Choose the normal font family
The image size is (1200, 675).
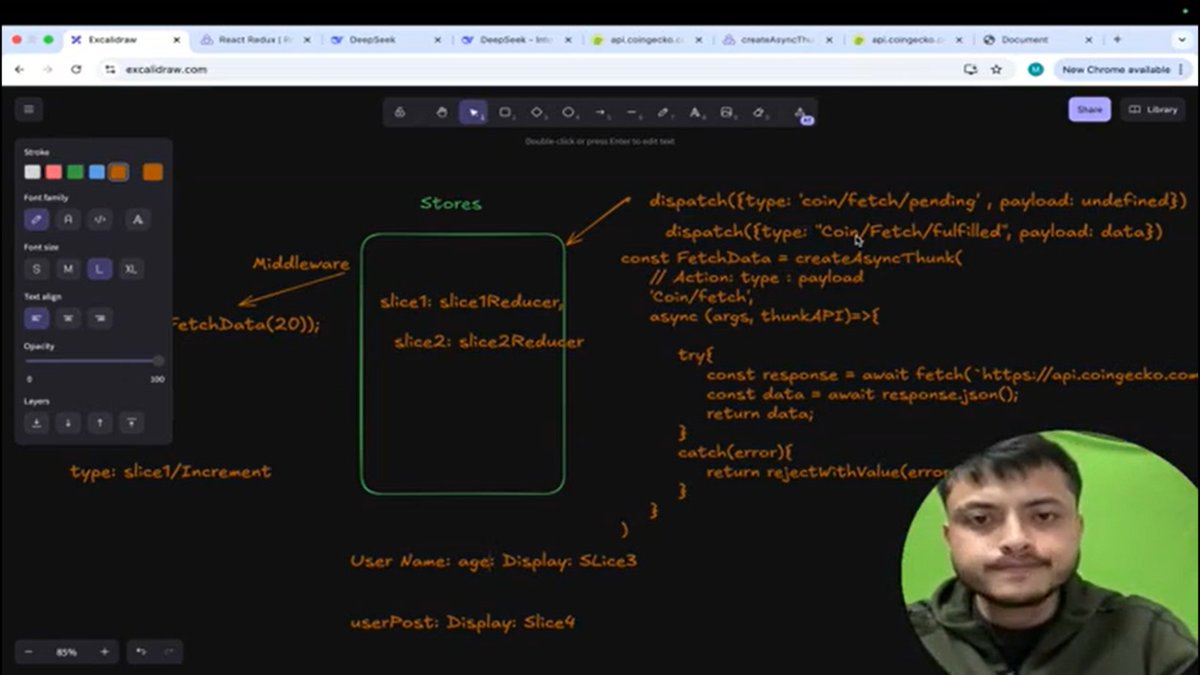coord(68,219)
